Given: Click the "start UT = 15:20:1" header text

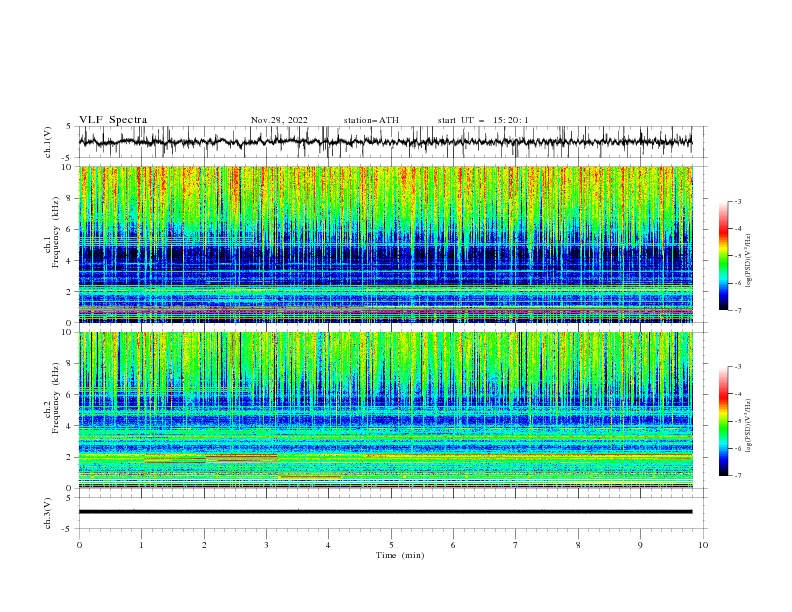Looking at the screenshot, I should point(483,120).
